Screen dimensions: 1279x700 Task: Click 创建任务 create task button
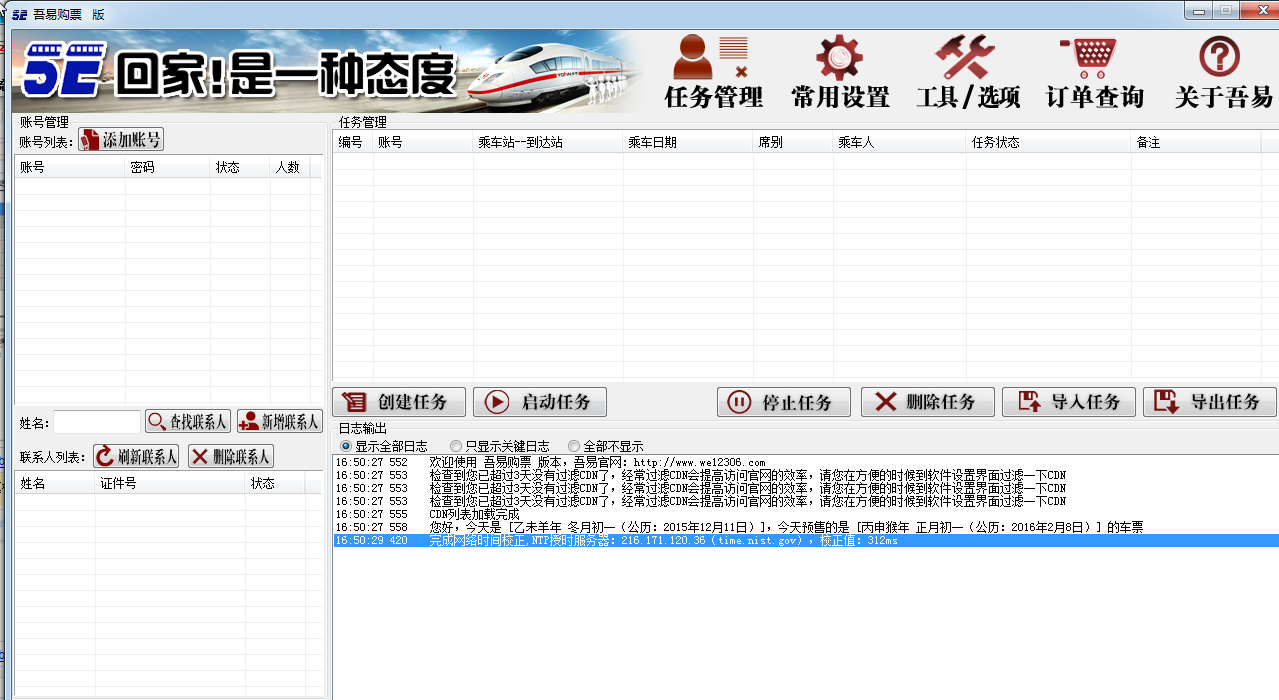pyautogui.click(x=400, y=402)
